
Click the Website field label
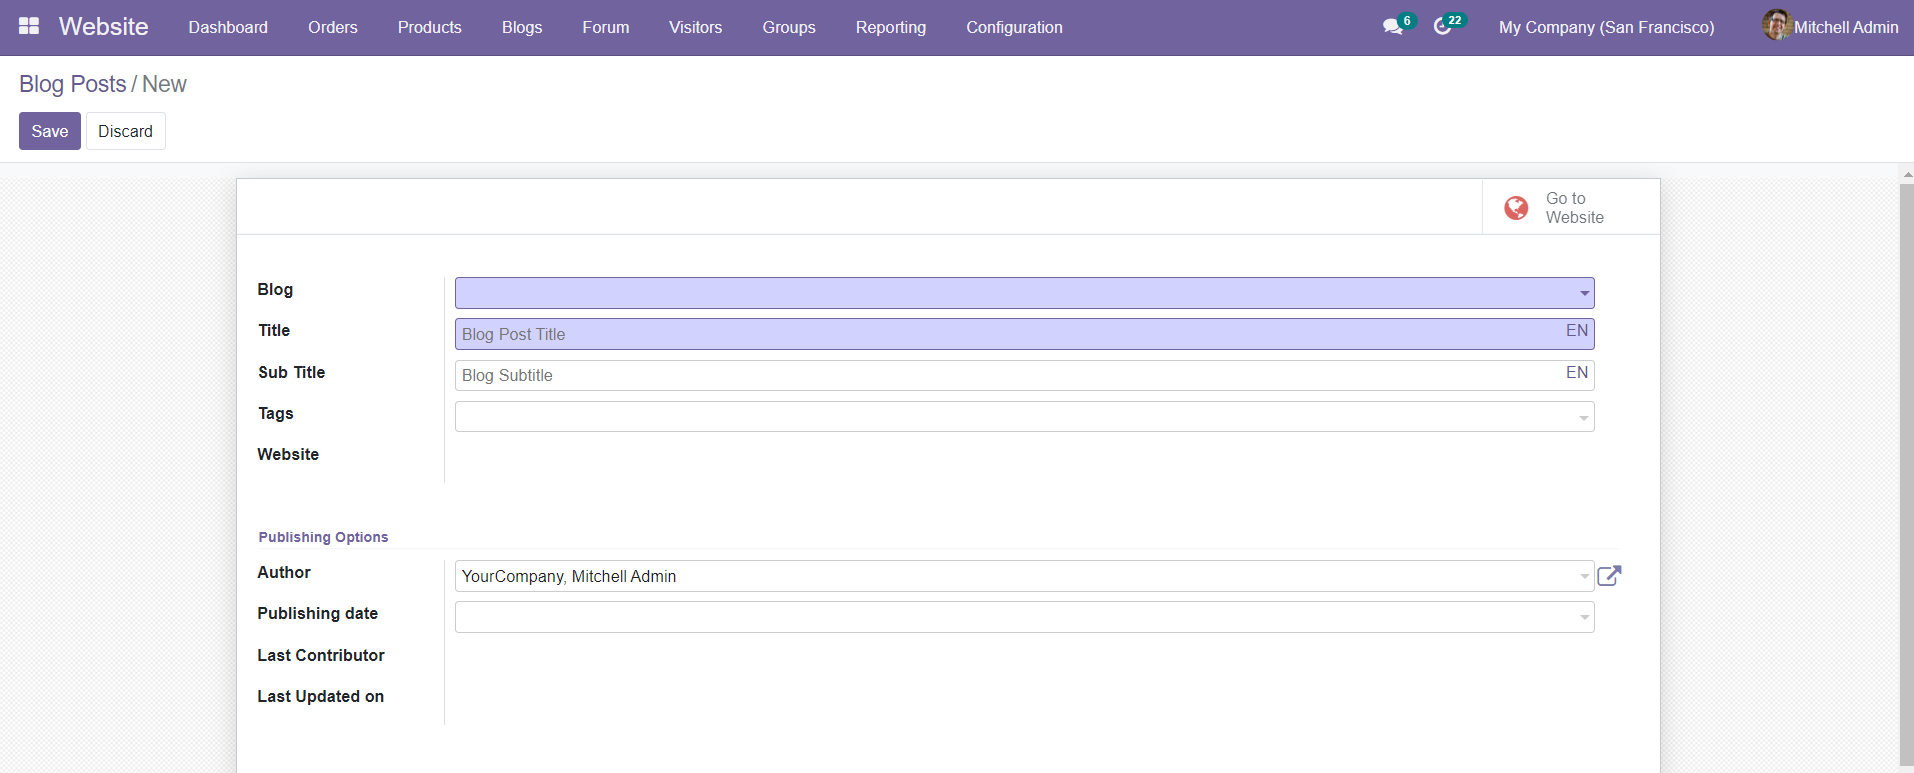tap(288, 454)
